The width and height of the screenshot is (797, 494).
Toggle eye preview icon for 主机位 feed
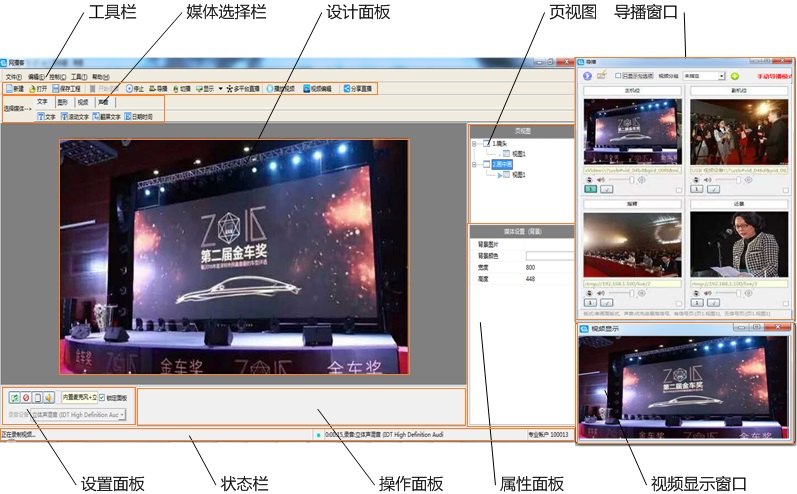642,180
